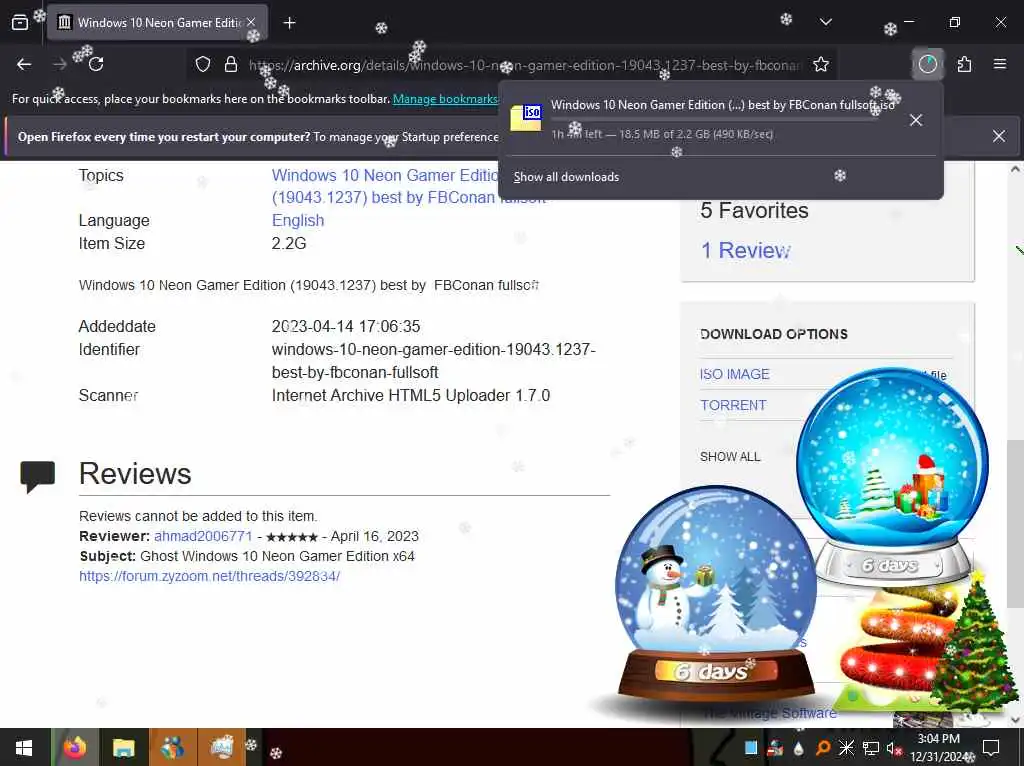This screenshot has height=766, width=1024.
Task: Open reviewer ahmad2006771 profile link
Action: (x=203, y=536)
